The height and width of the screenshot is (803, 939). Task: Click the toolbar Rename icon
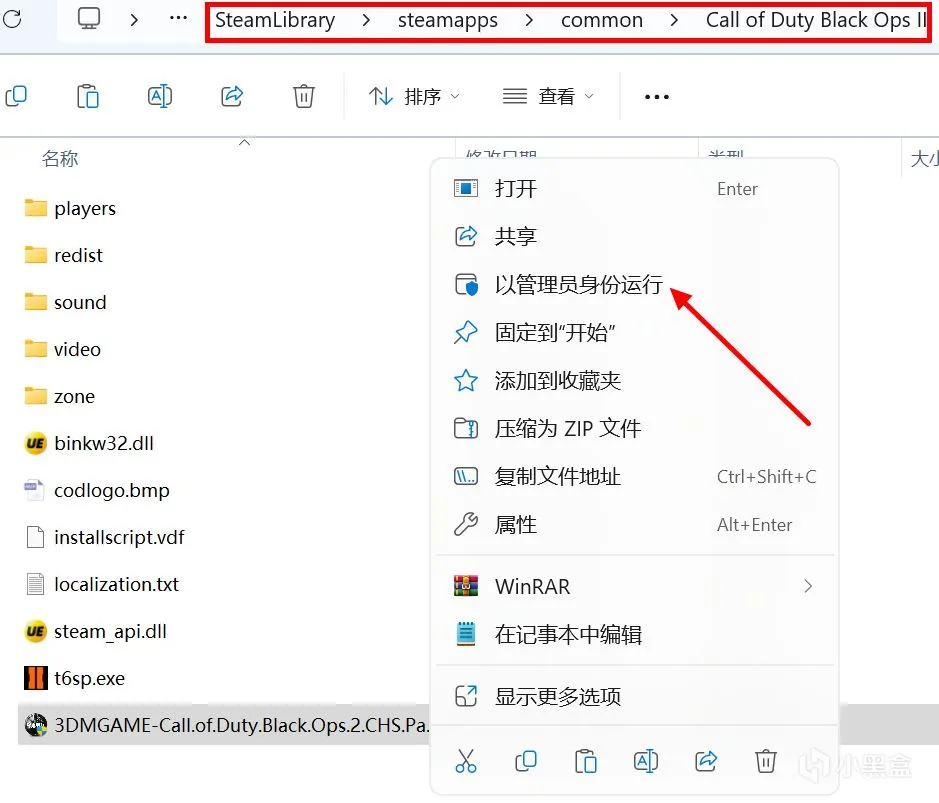pos(160,96)
